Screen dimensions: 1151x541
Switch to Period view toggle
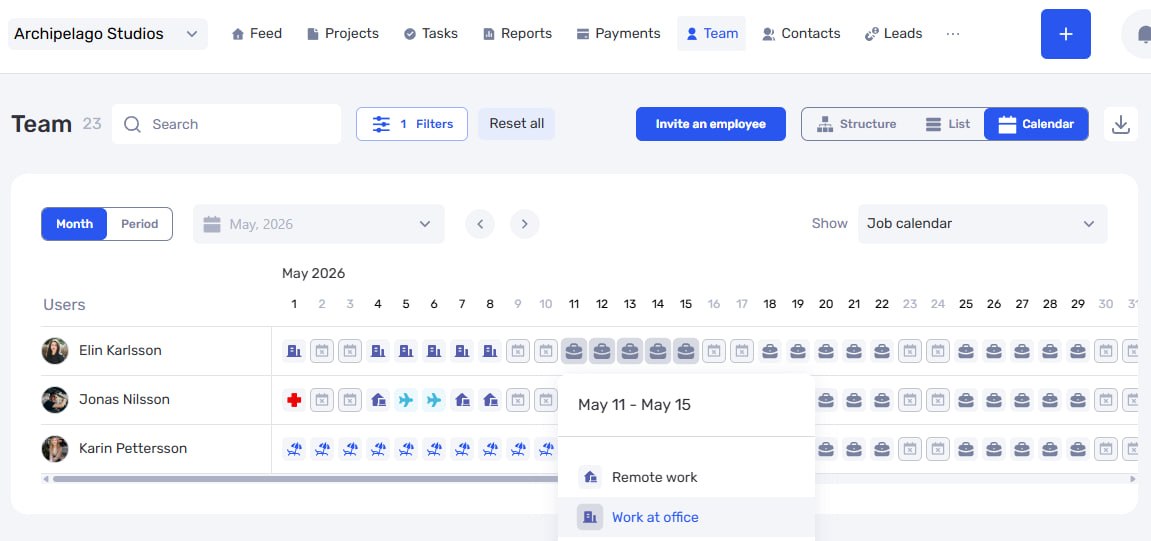(139, 224)
